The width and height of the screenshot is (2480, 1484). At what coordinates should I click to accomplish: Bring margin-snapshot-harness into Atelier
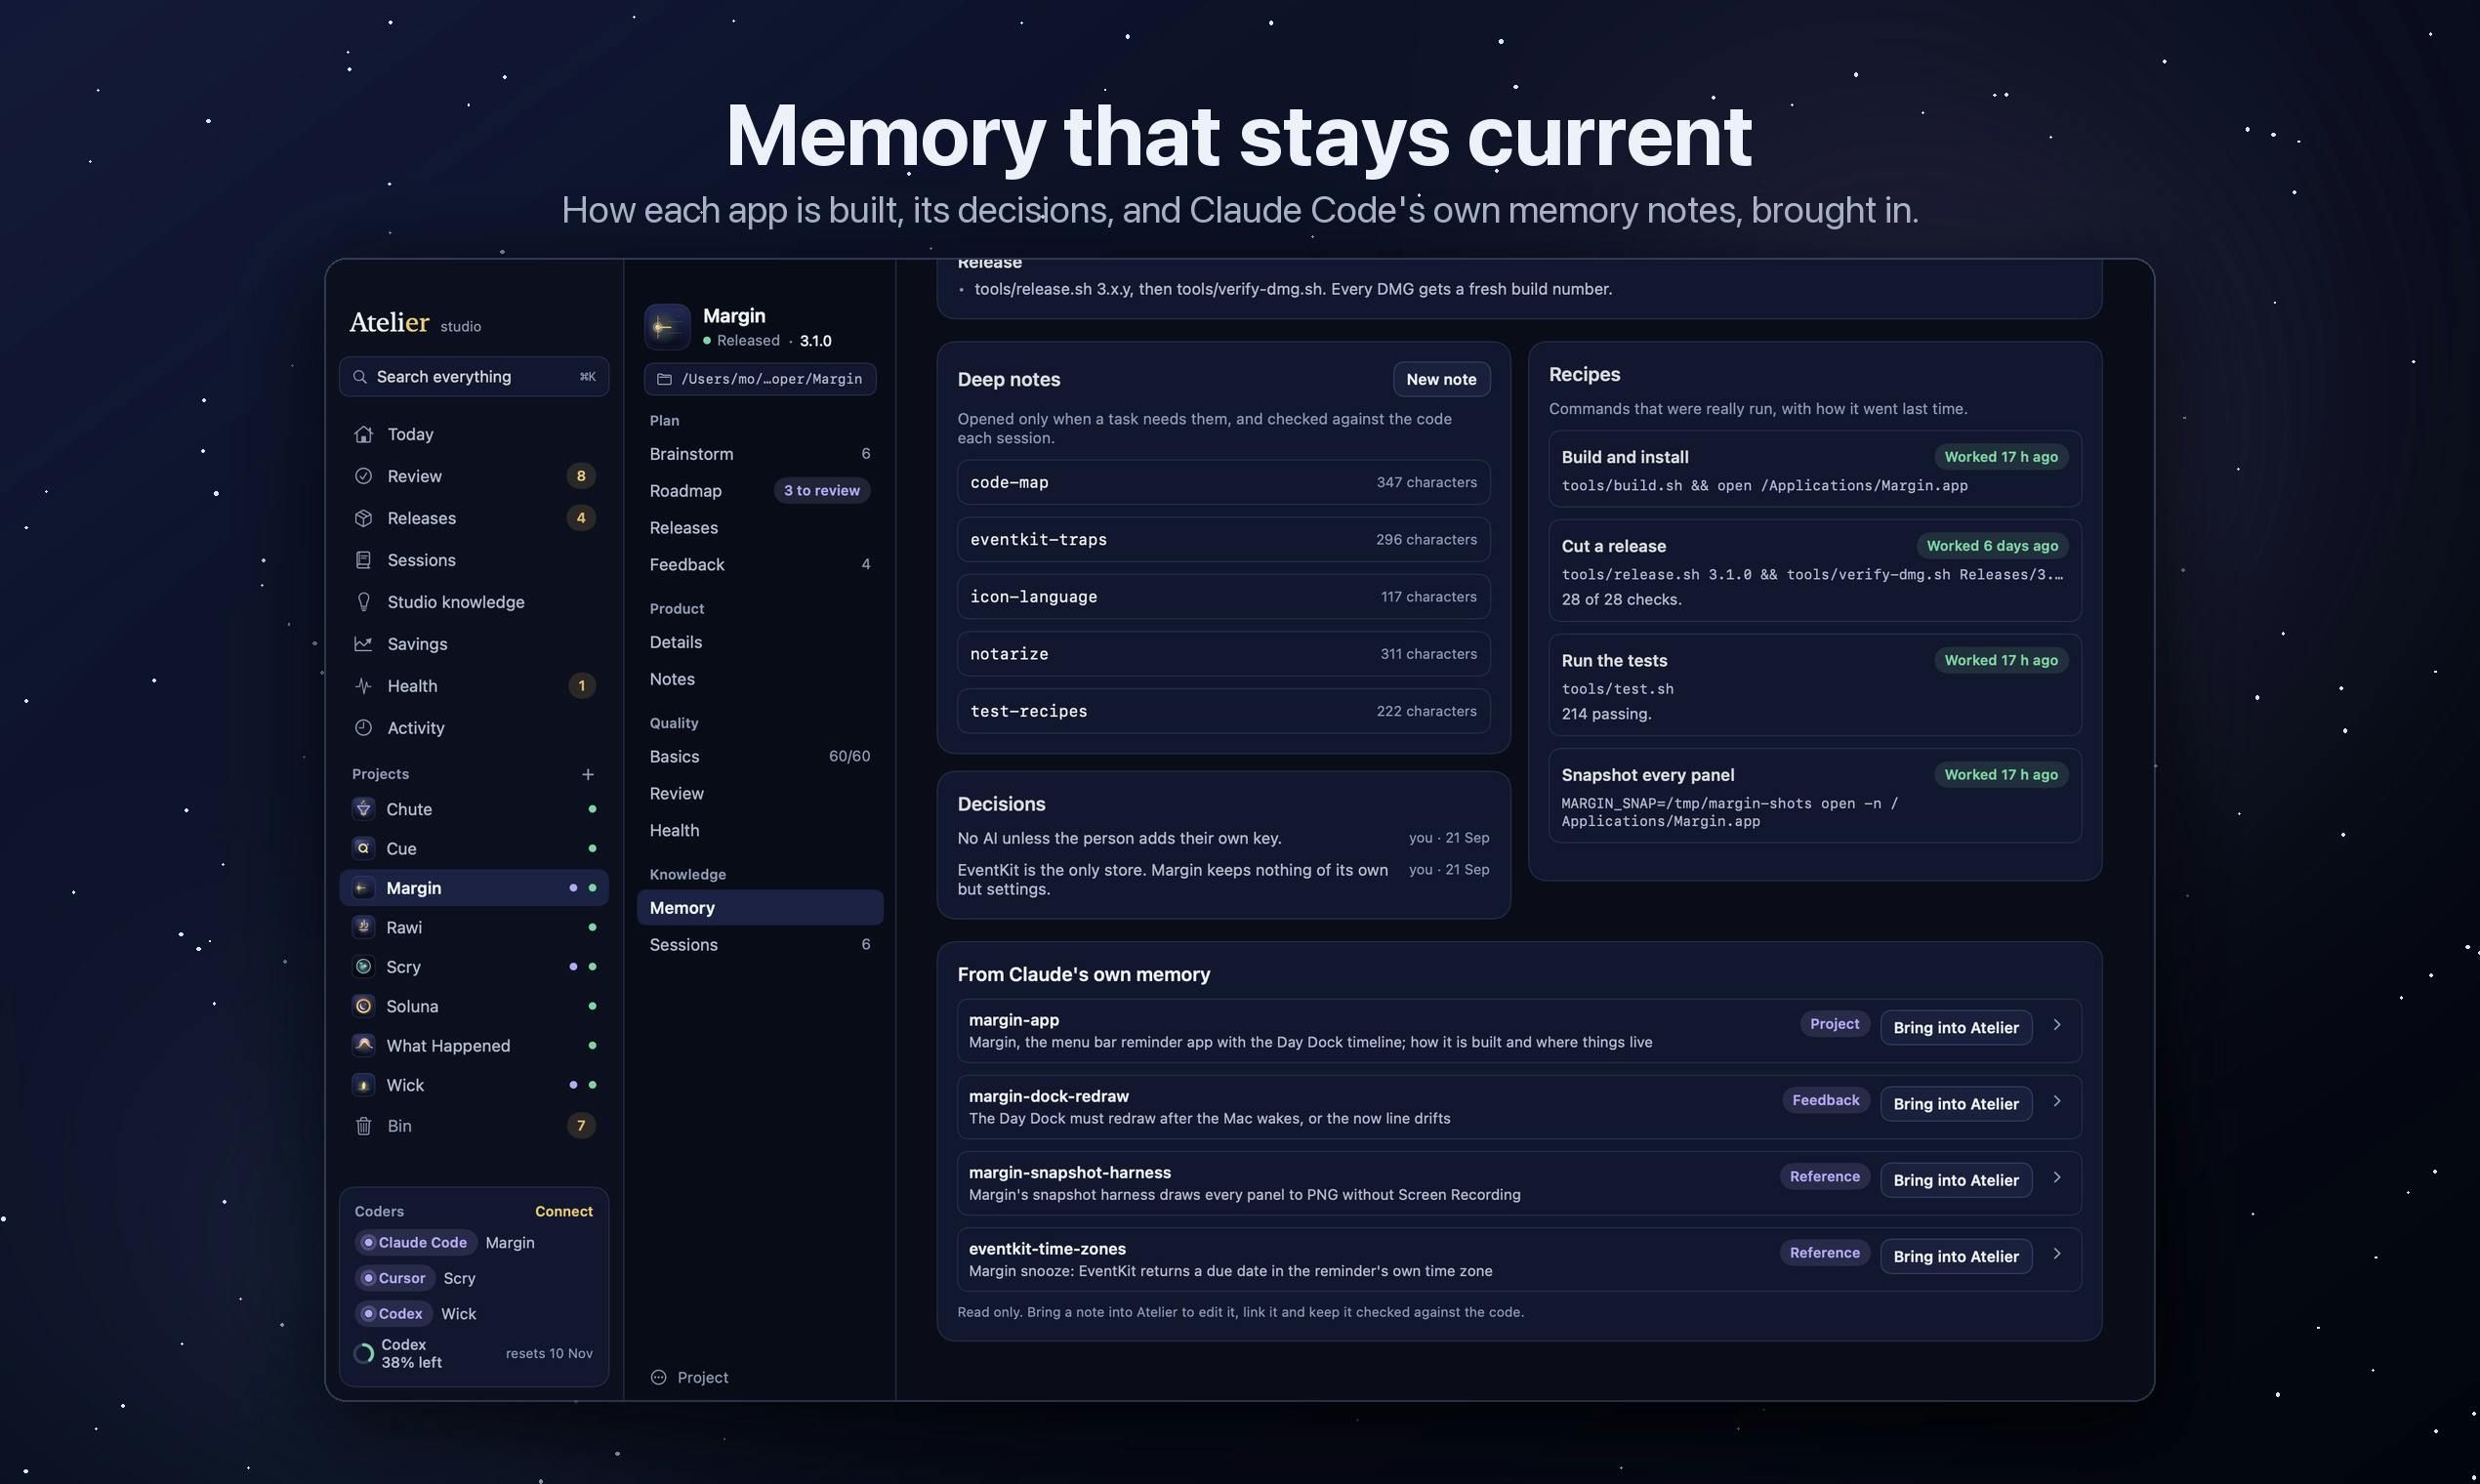click(x=1956, y=1180)
